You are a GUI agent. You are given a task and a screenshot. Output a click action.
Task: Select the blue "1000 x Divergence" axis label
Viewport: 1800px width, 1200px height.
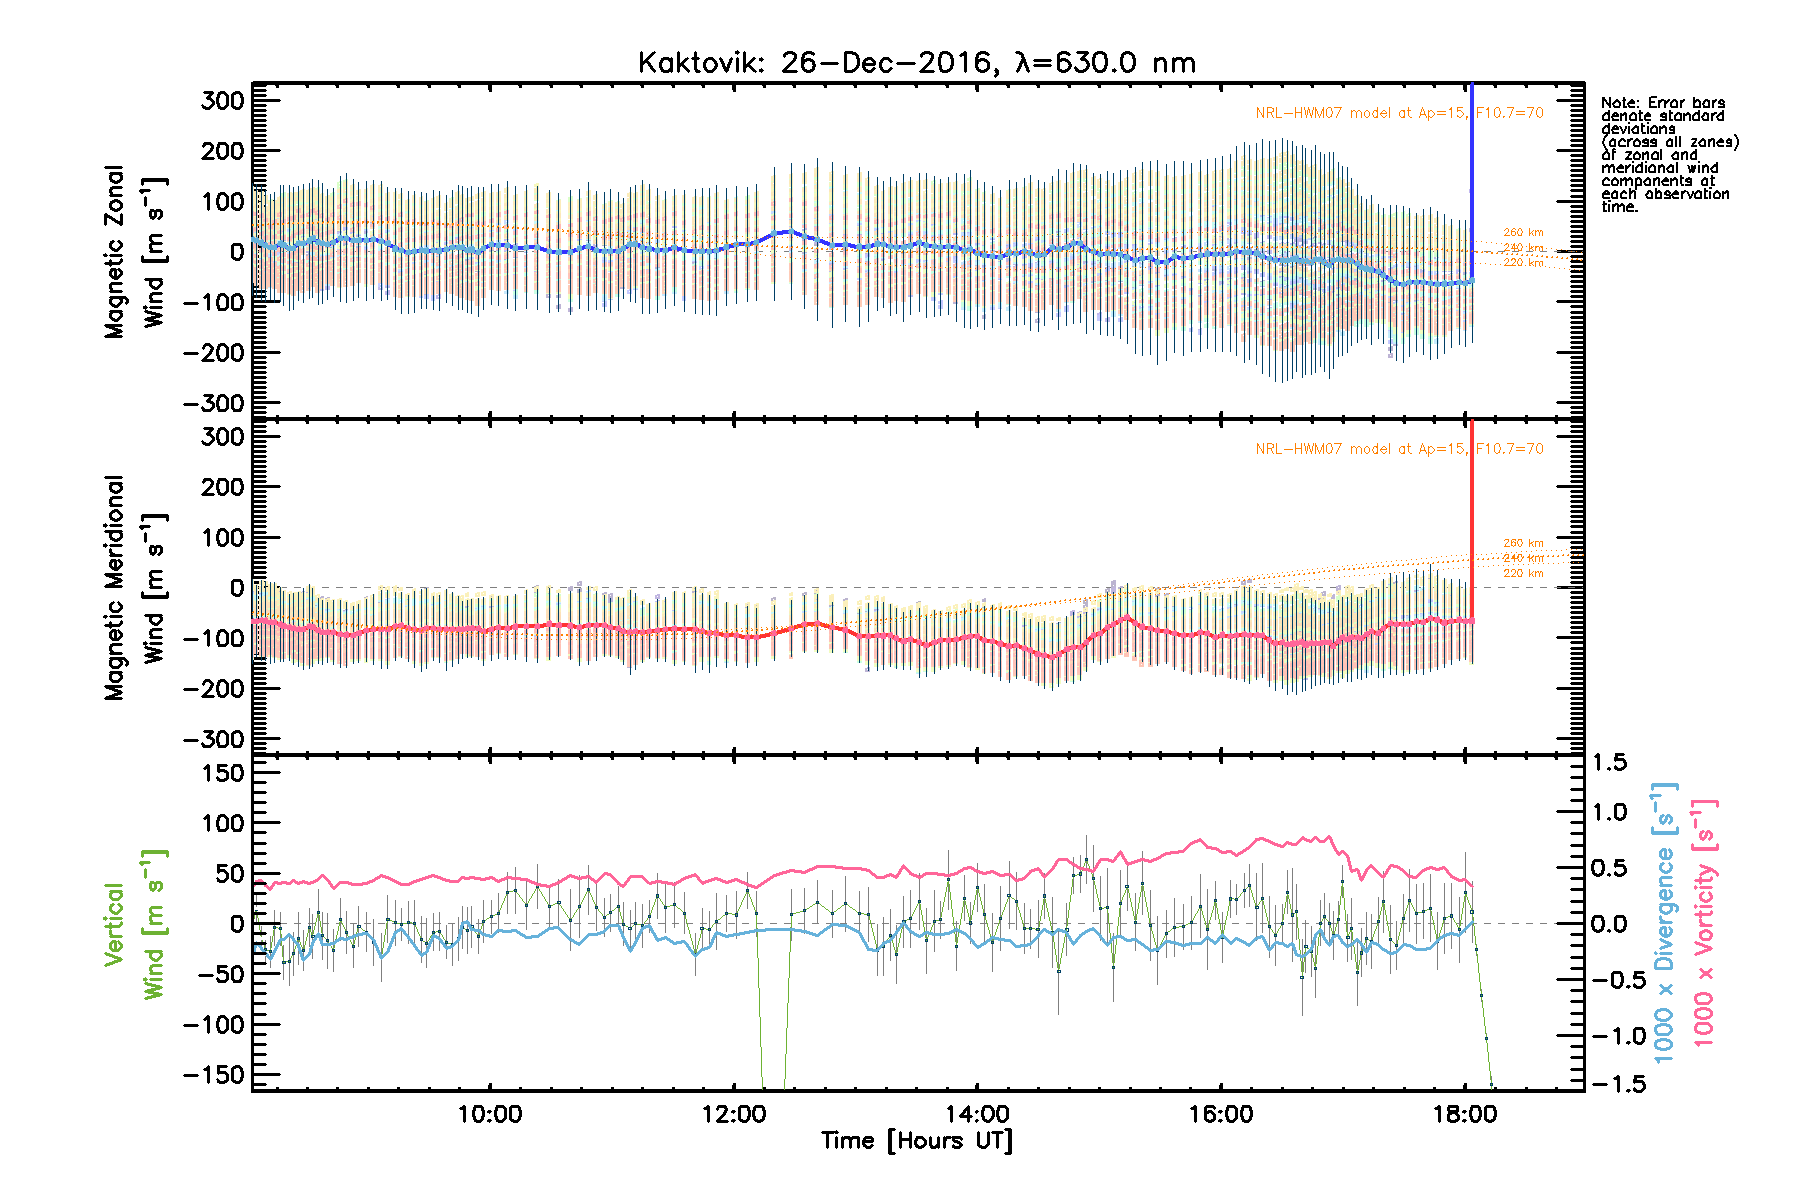[x=1664, y=923]
